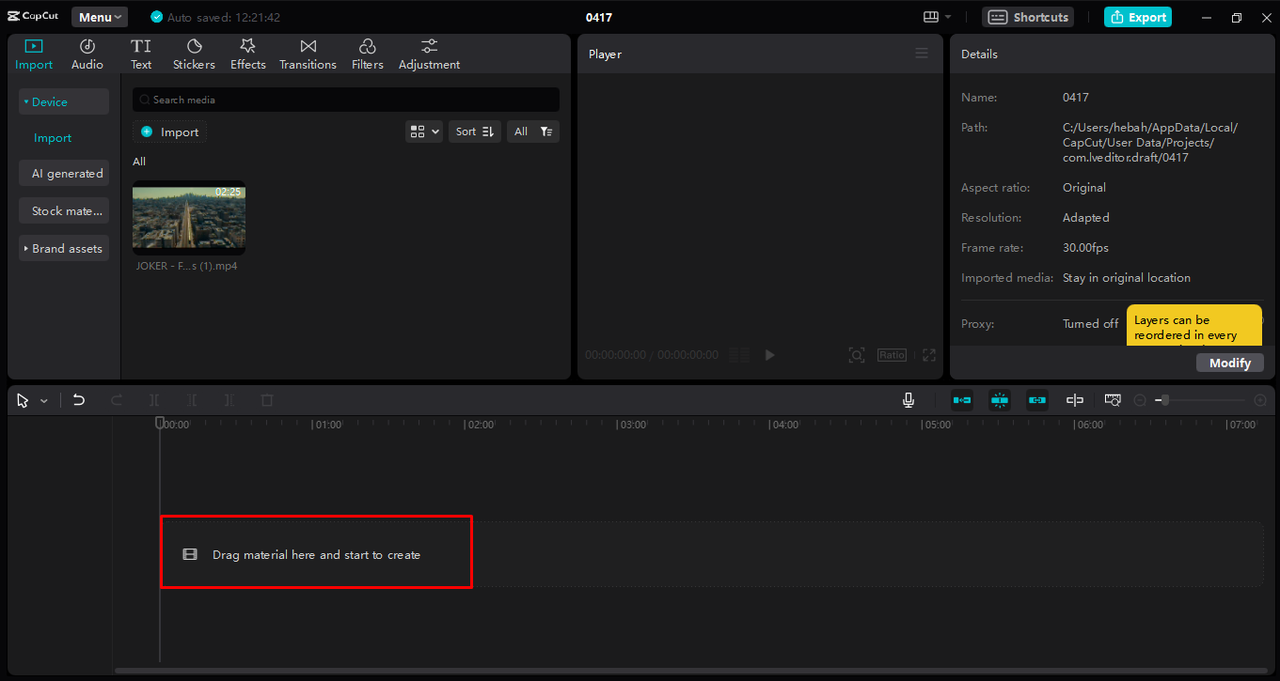Click the focus zoom preview icon

pos(856,355)
